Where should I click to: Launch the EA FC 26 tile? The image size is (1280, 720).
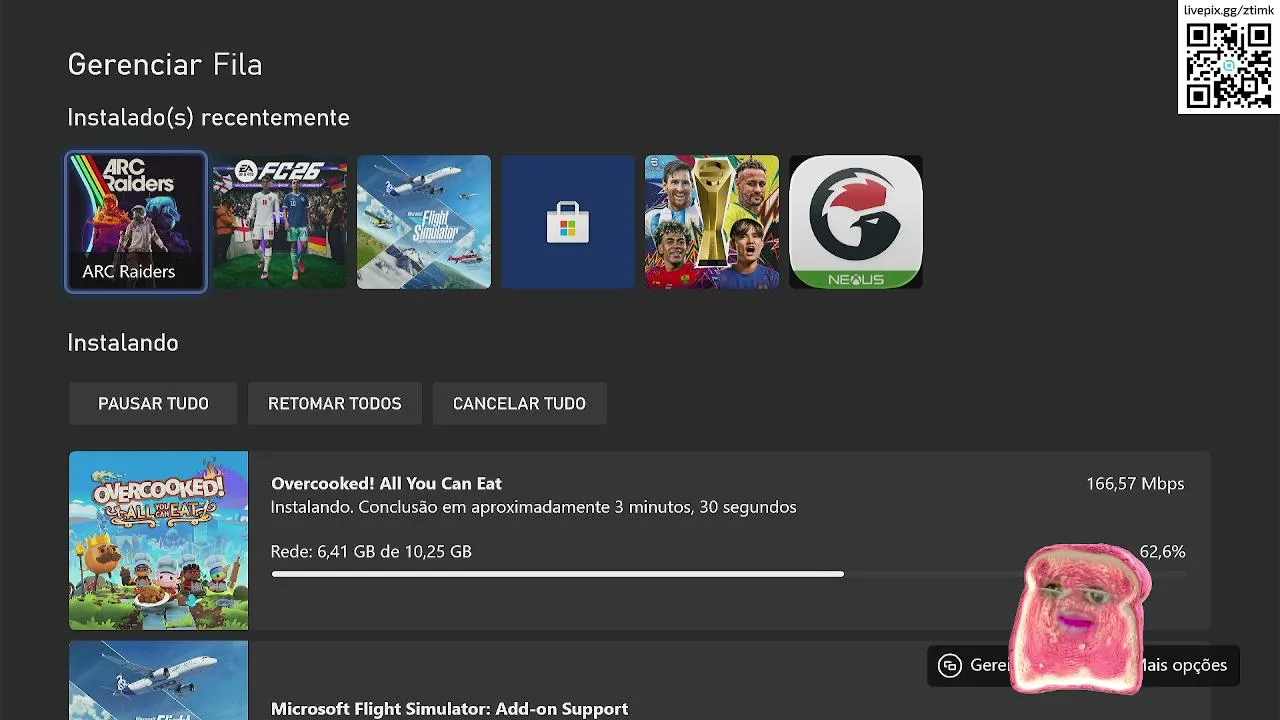click(x=280, y=222)
